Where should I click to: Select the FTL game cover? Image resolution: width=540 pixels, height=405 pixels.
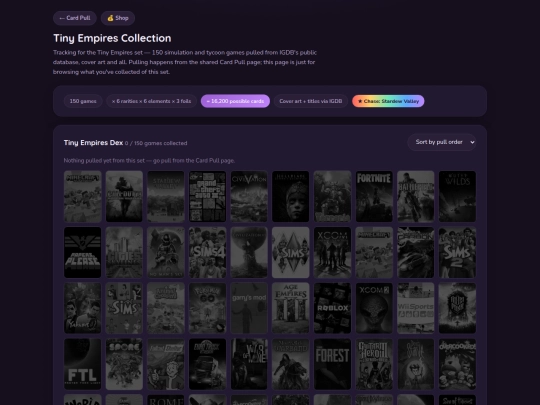point(83,364)
